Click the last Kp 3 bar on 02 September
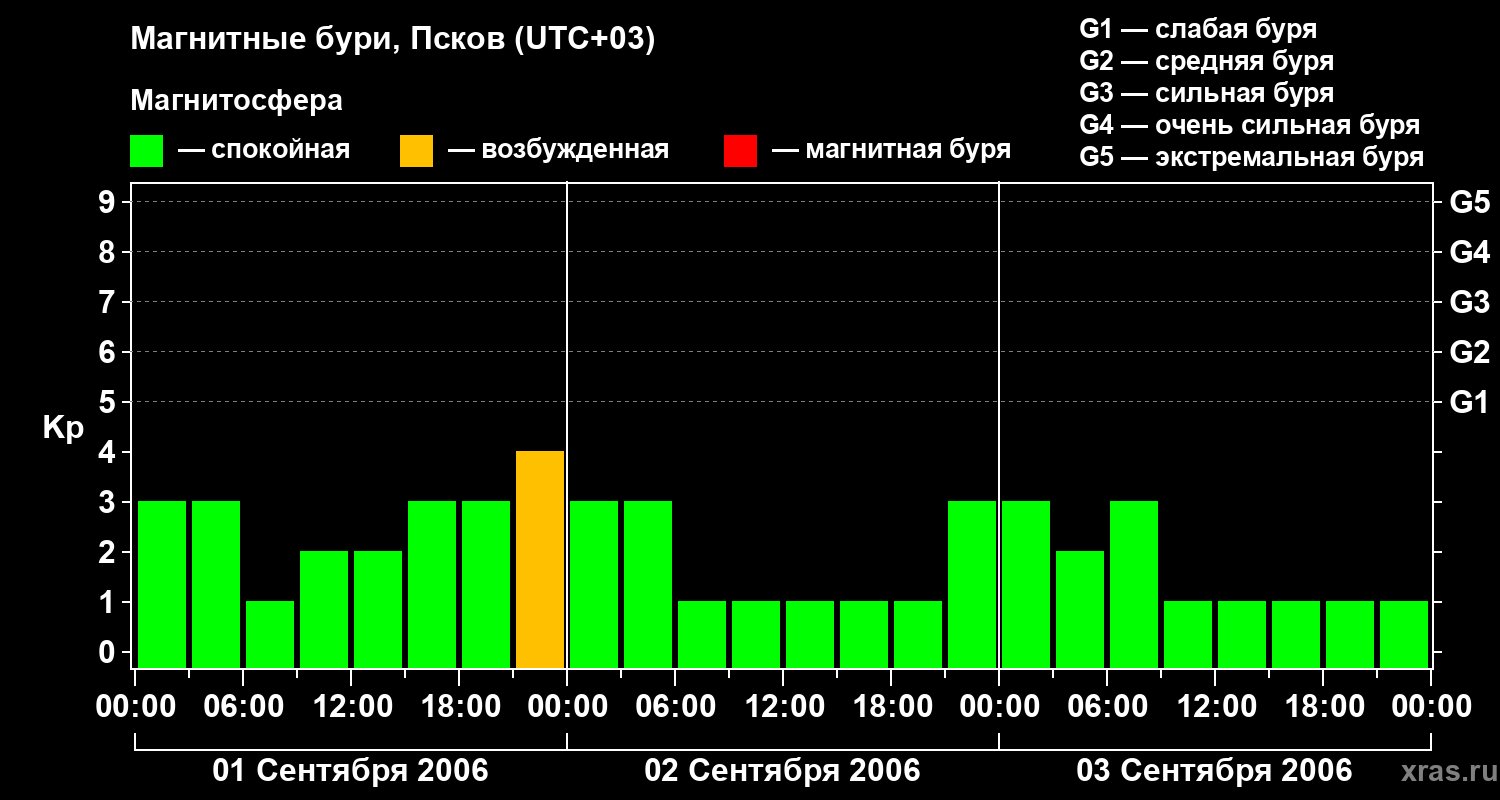 pos(972,584)
